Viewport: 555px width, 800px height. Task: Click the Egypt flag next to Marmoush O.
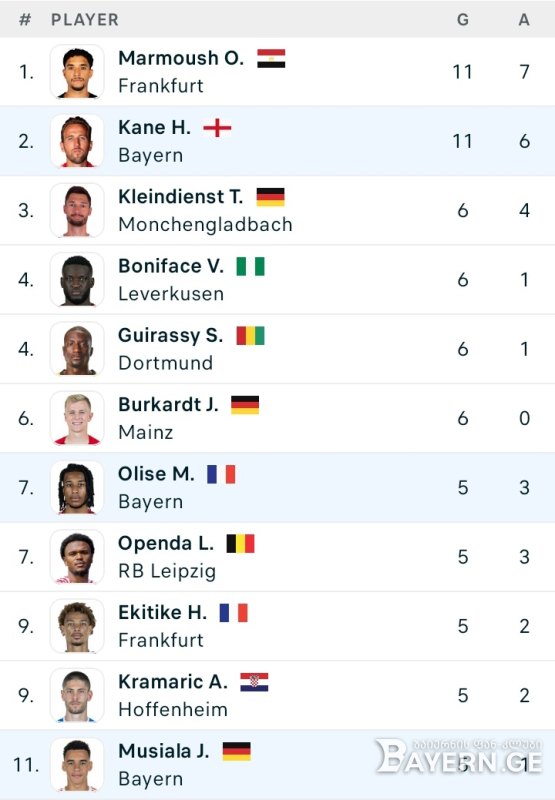point(271,58)
